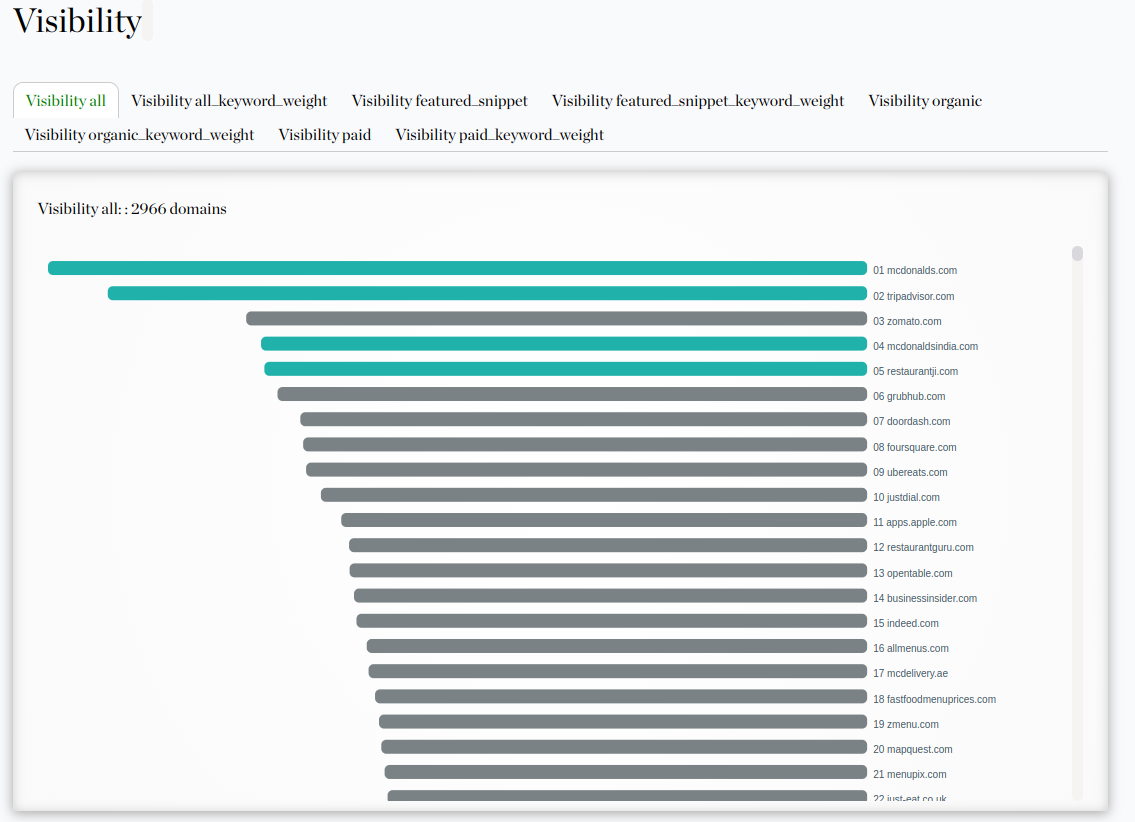1135x822 pixels.
Task: Click the '17 mcdelivery.ae' label
Action: click(910, 674)
